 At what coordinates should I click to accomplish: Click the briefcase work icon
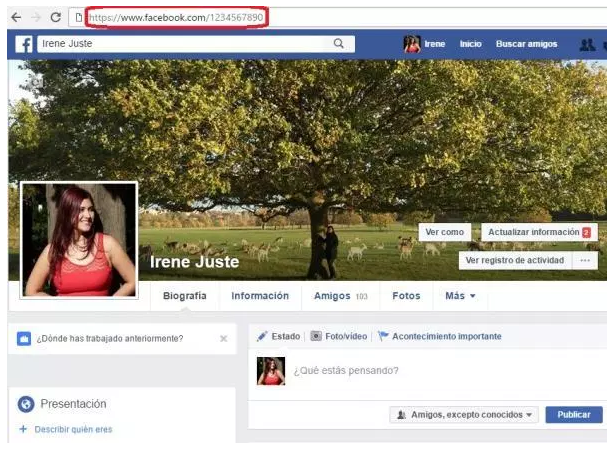(x=24, y=339)
